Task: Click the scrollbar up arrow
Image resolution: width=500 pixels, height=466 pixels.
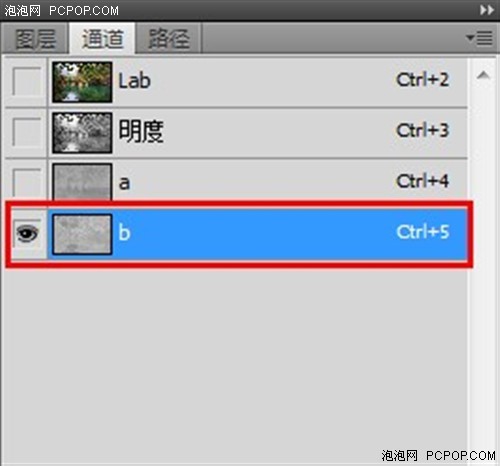Action: coord(483,75)
